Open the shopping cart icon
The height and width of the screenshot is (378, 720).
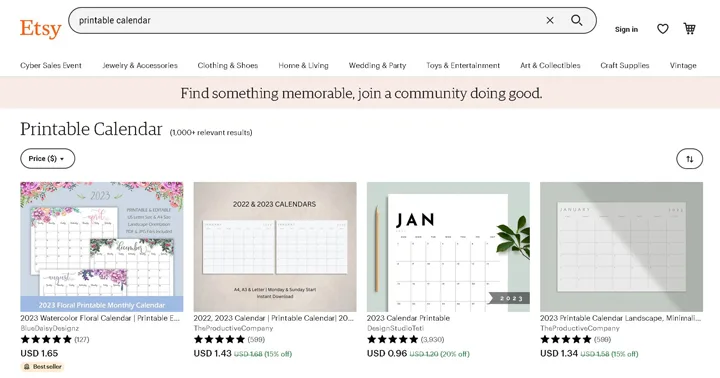click(689, 28)
